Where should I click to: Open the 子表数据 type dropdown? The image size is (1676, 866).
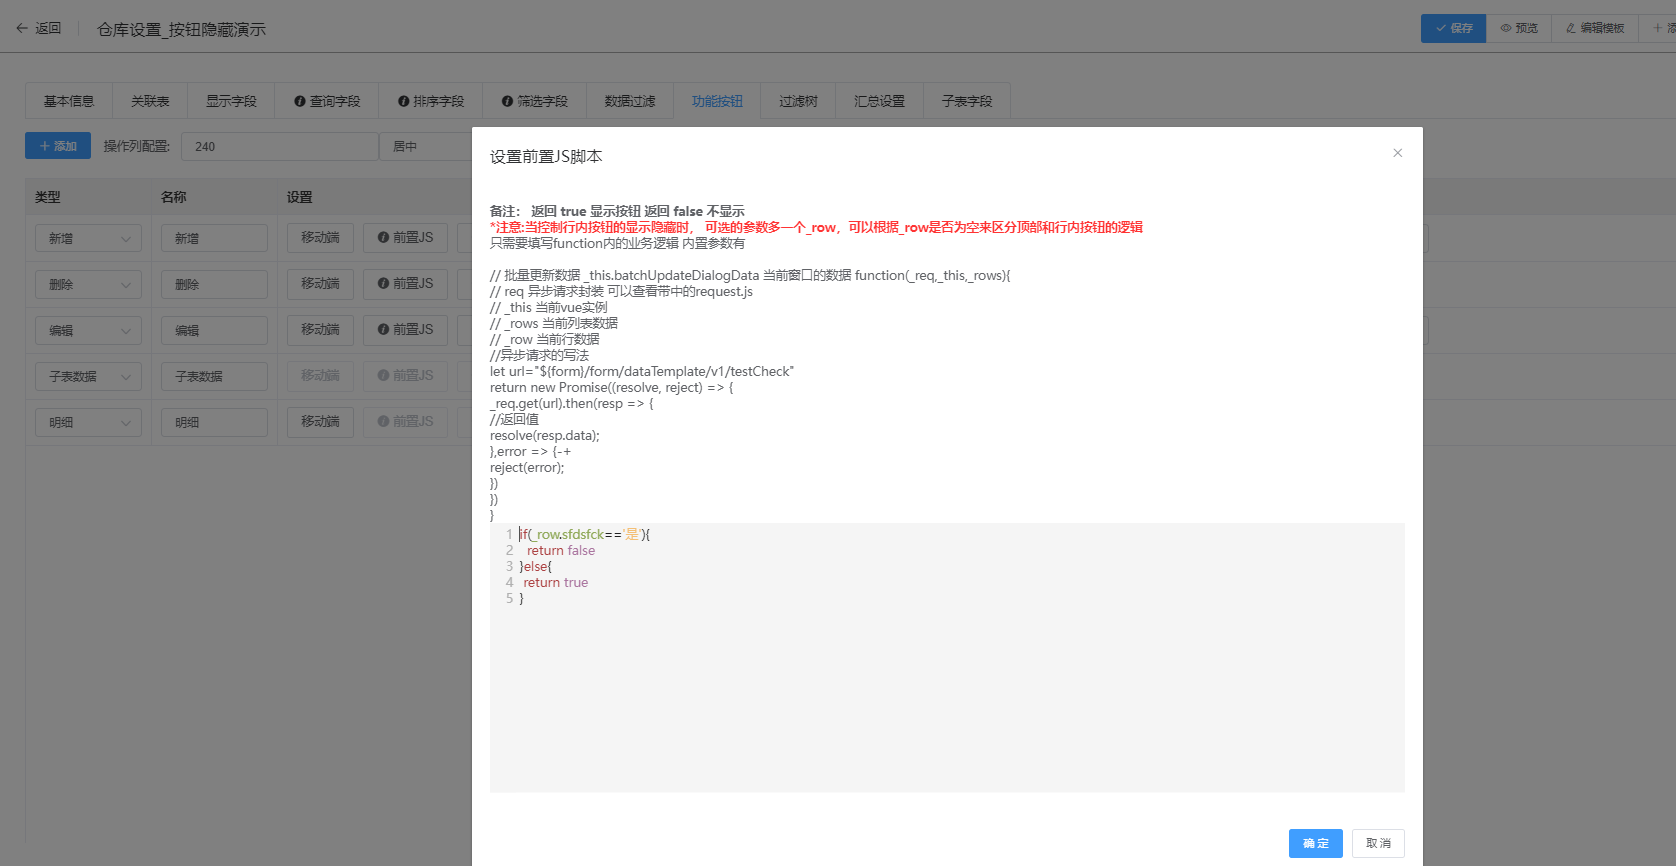pyautogui.click(x=126, y=377)
